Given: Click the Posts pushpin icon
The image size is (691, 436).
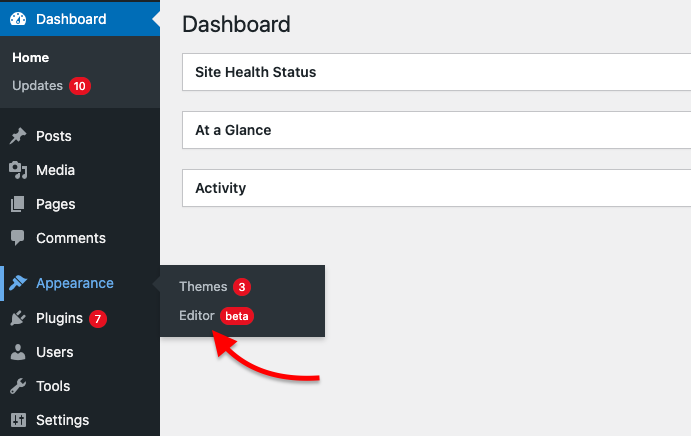Looking at the screenshot, I should (18, 136).
